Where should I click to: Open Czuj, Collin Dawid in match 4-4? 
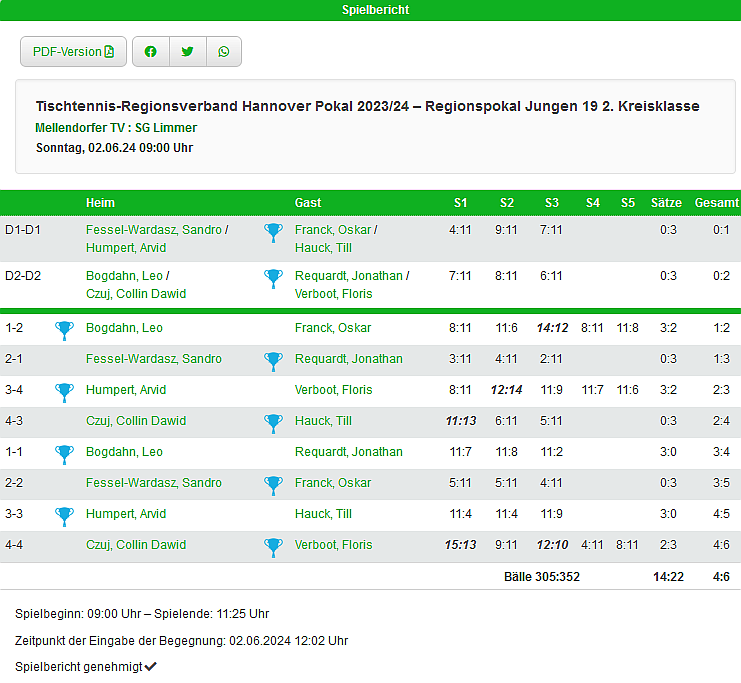(x=135, y=545)
